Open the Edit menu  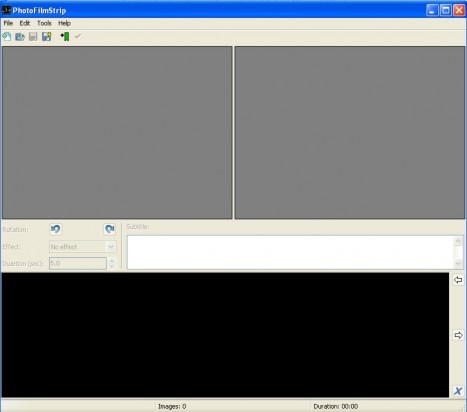click(25, 23)
